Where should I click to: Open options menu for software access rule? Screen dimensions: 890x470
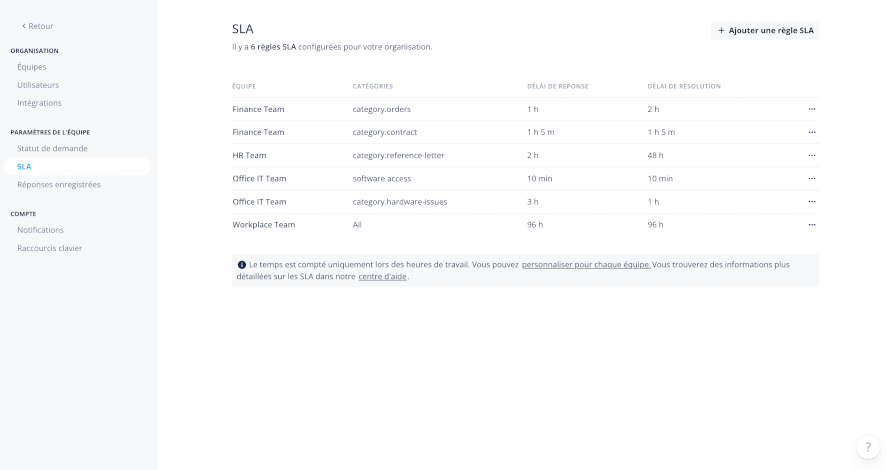pyautogui.click(x=812, y=178)
